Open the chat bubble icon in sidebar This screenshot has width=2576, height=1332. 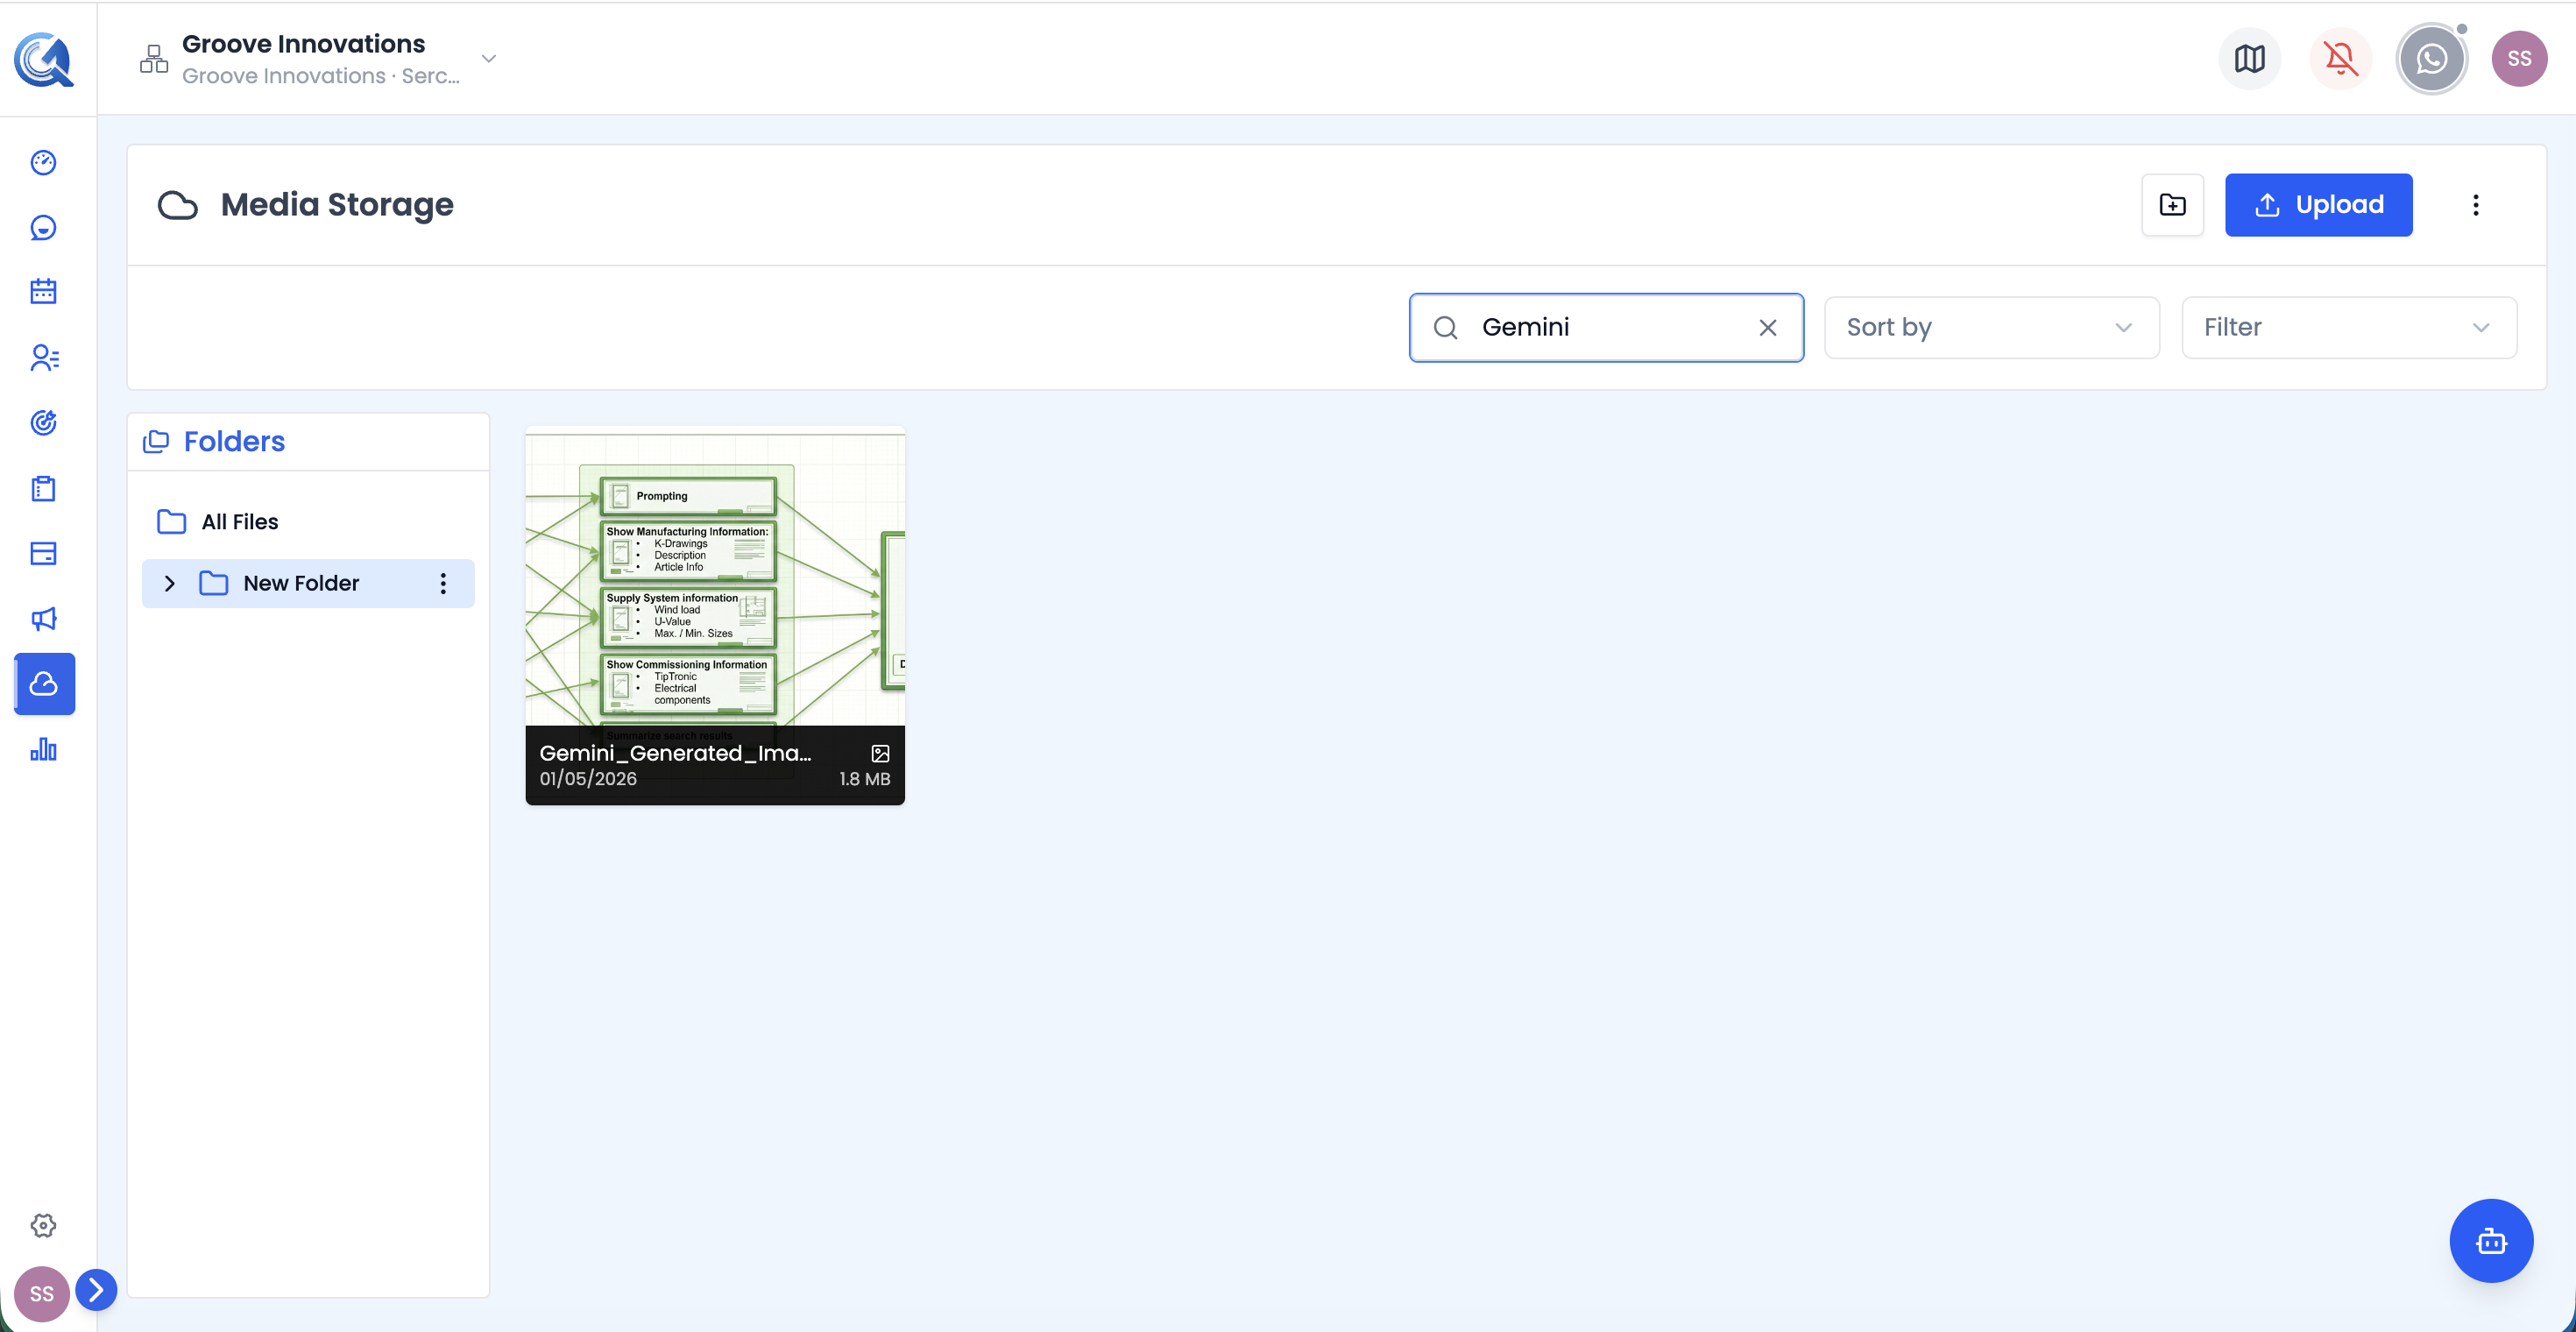[x=43, y=227]
